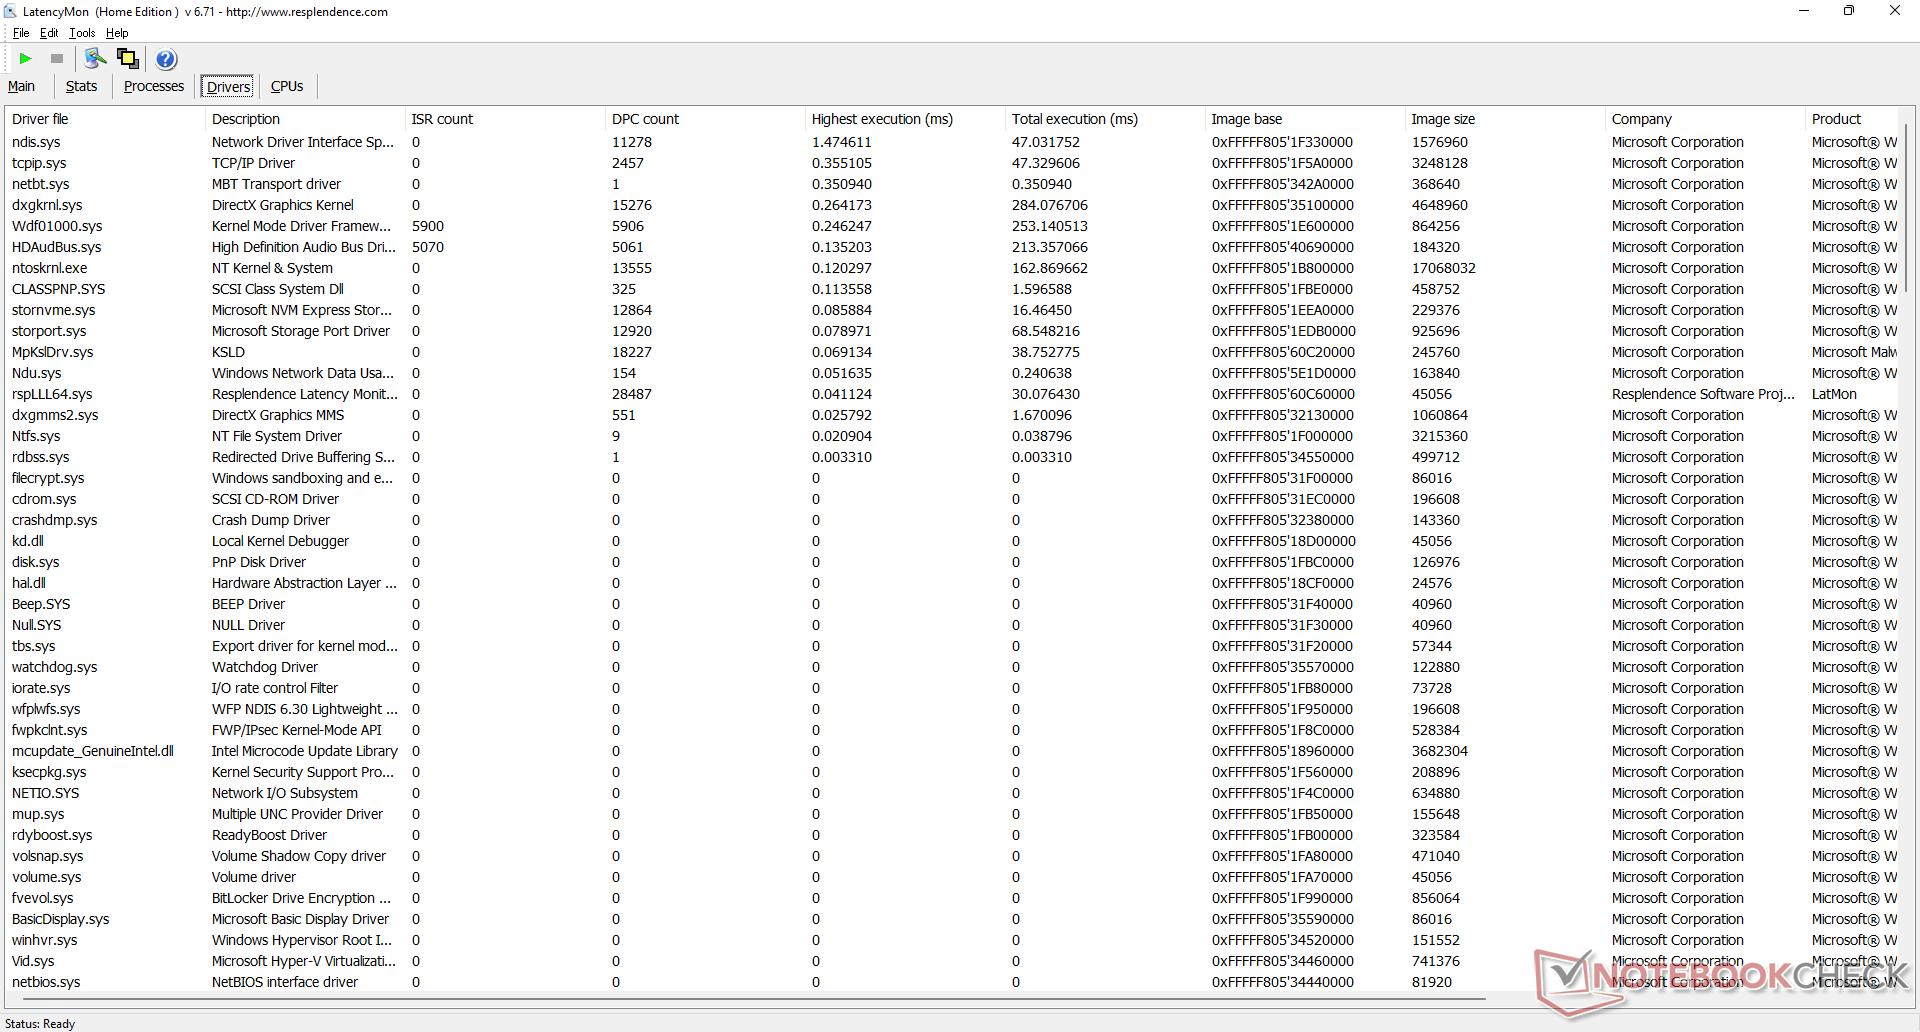Switch to the Stats tab

pyautogui.click(x=81, y=86)
